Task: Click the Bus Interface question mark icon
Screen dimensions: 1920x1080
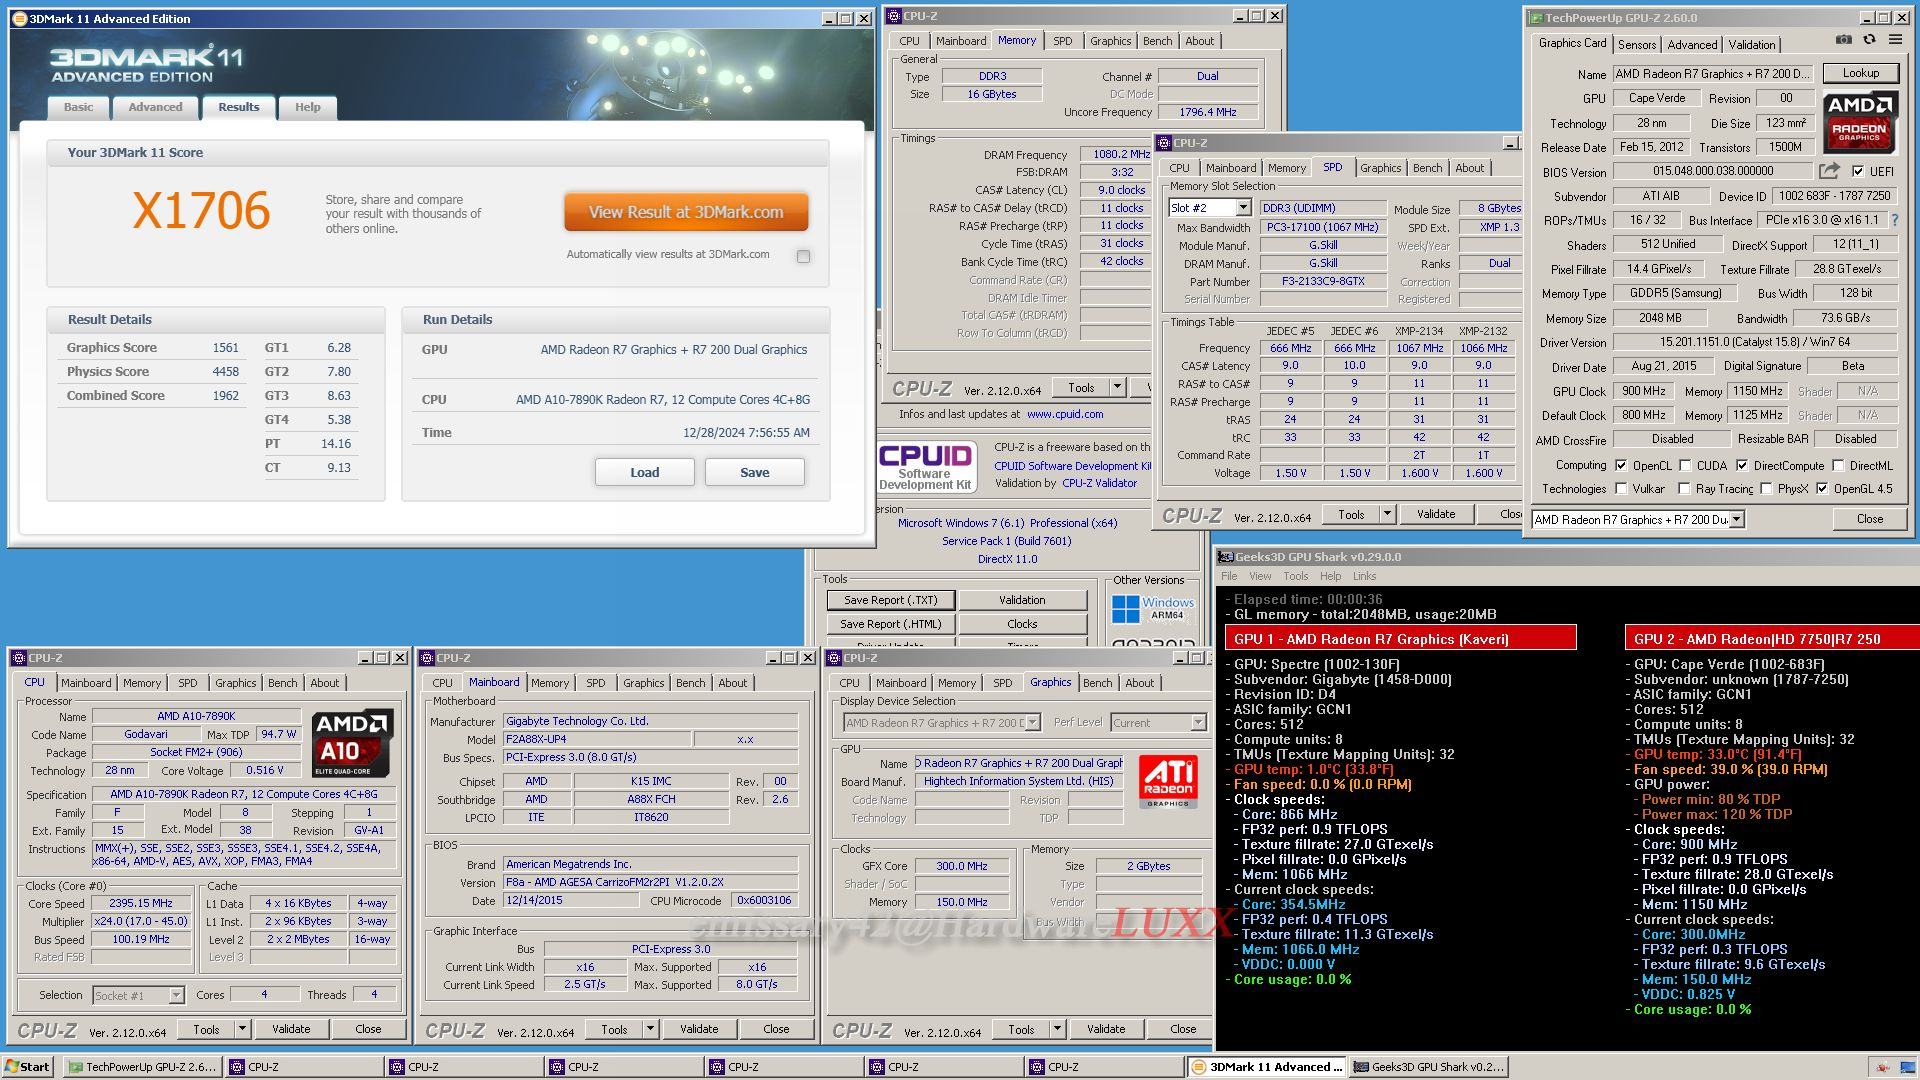Action: coord(1894,220)
